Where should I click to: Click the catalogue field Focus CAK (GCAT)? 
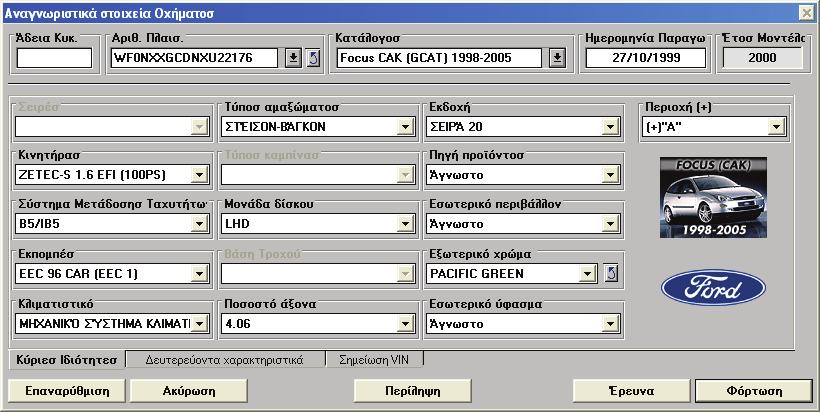439,58
